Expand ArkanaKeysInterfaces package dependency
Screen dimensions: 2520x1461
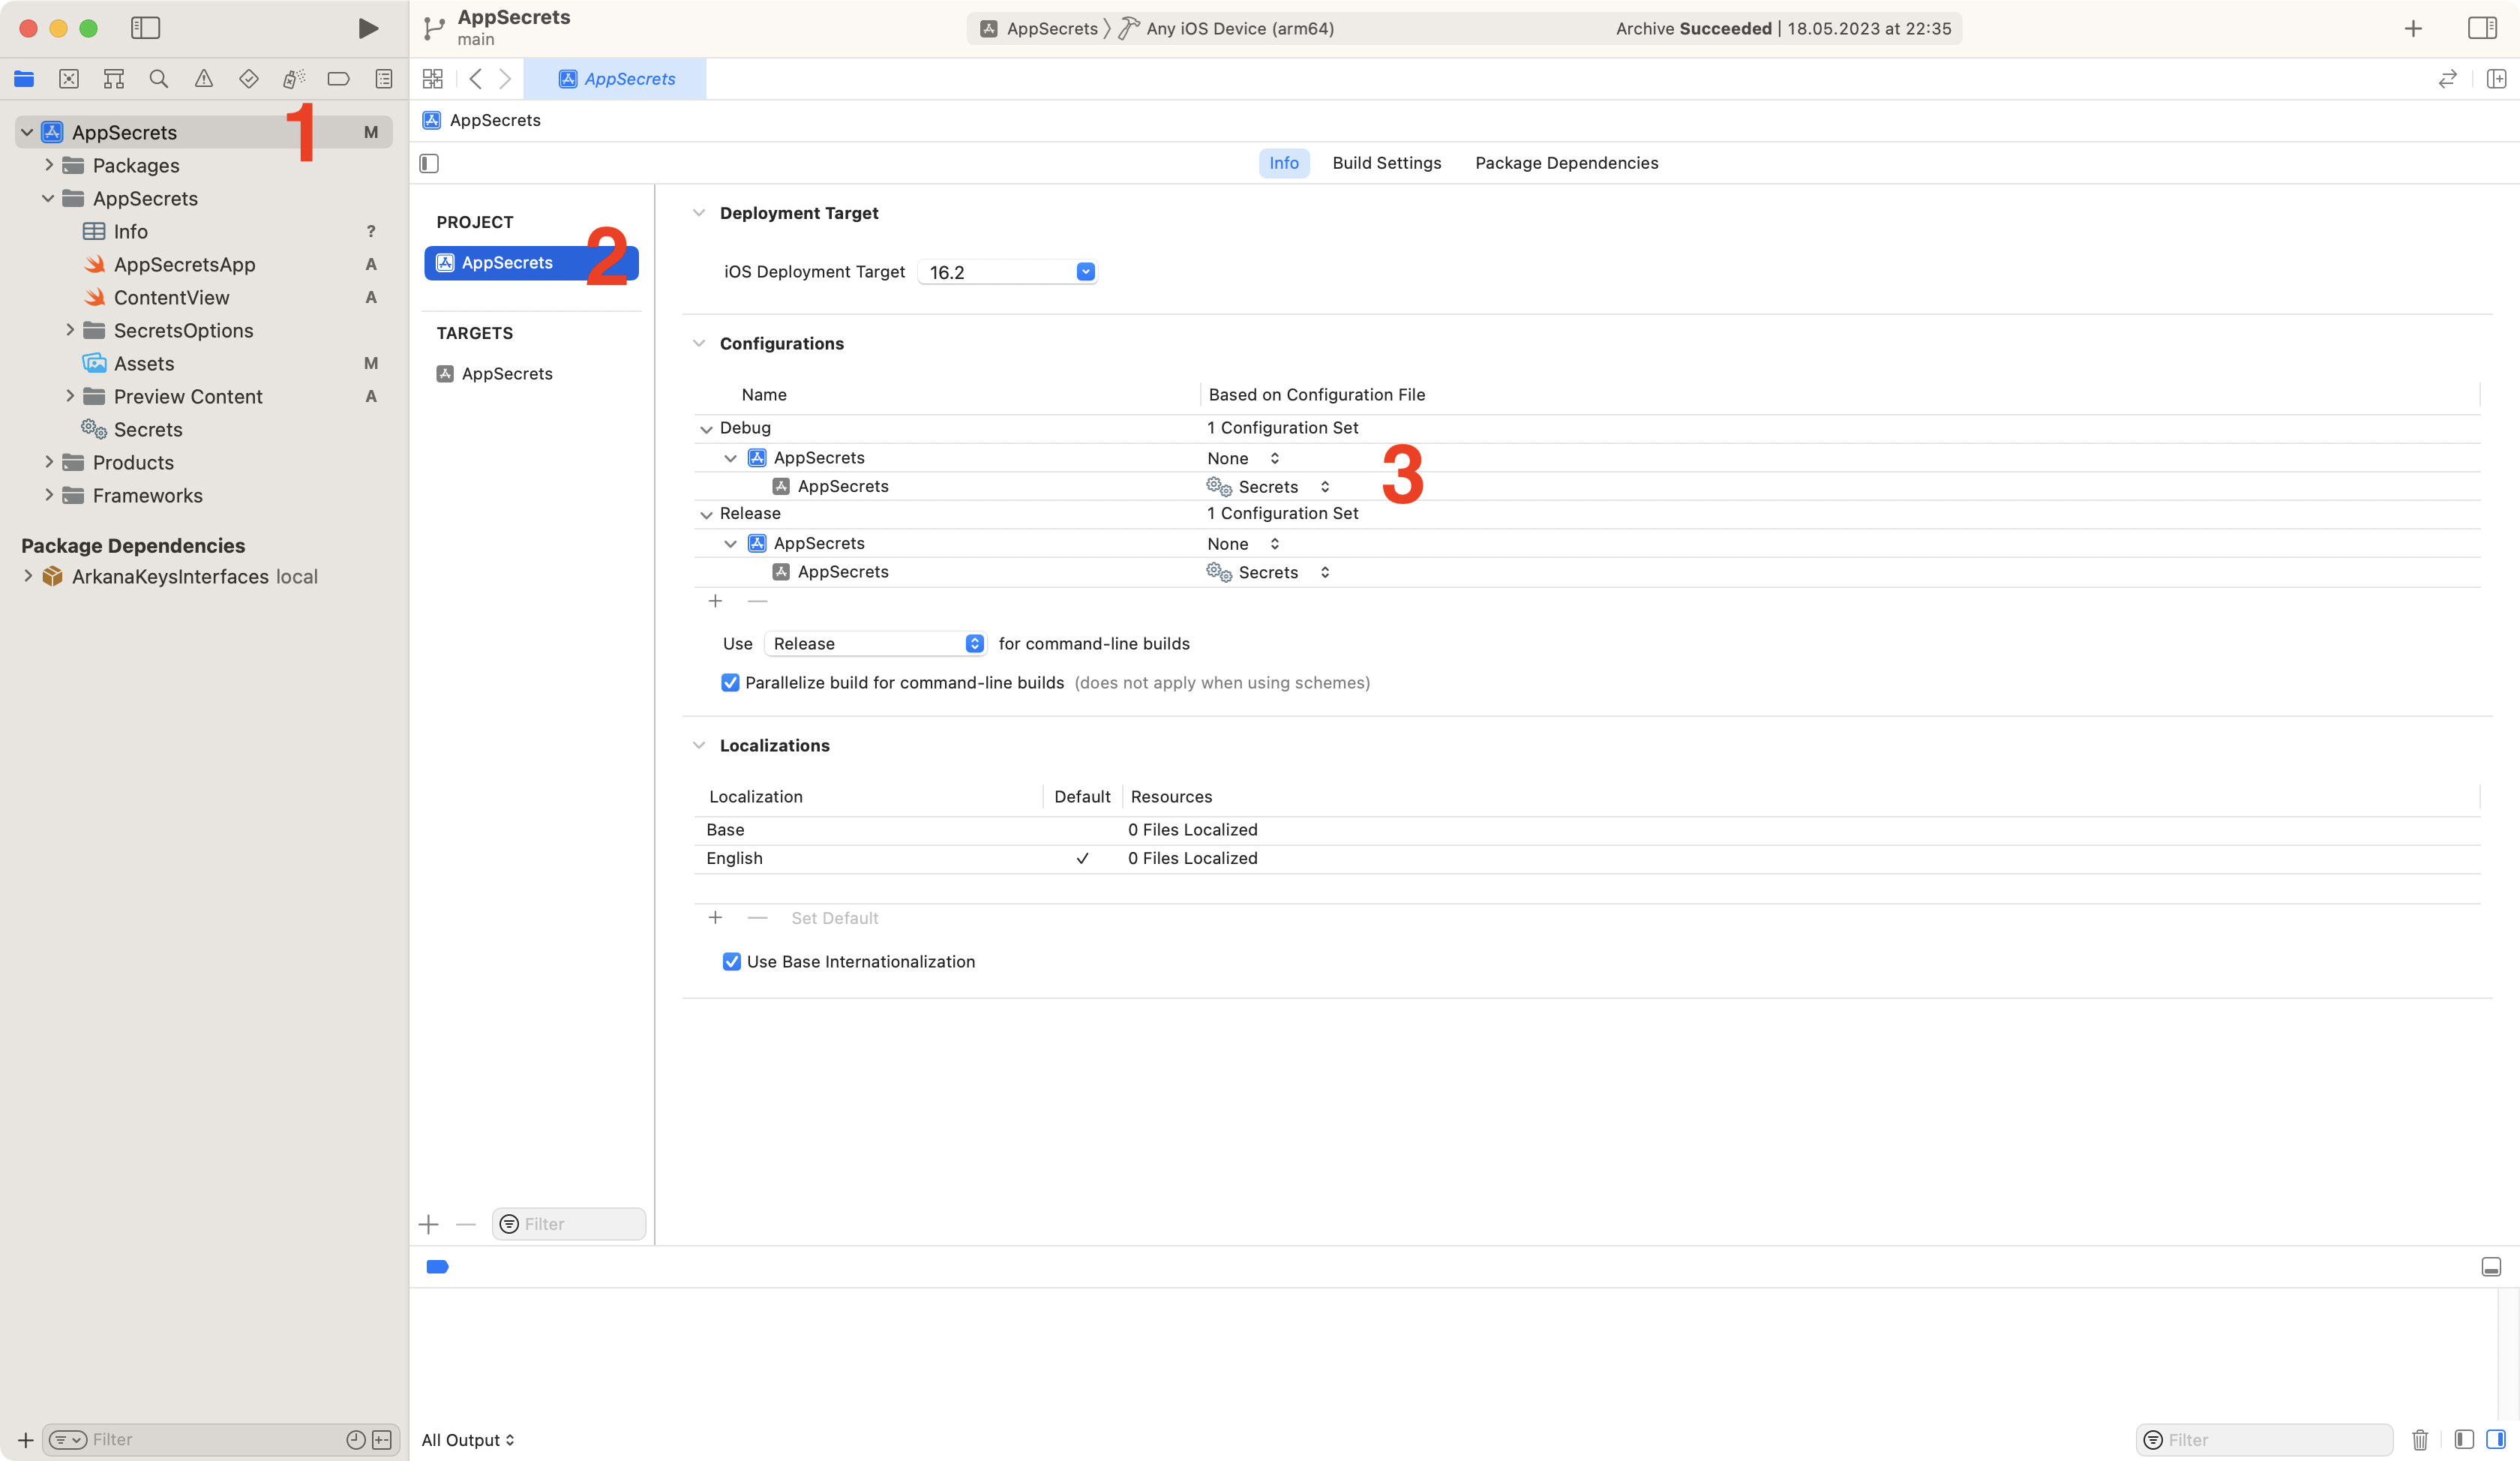pos(27,576)
